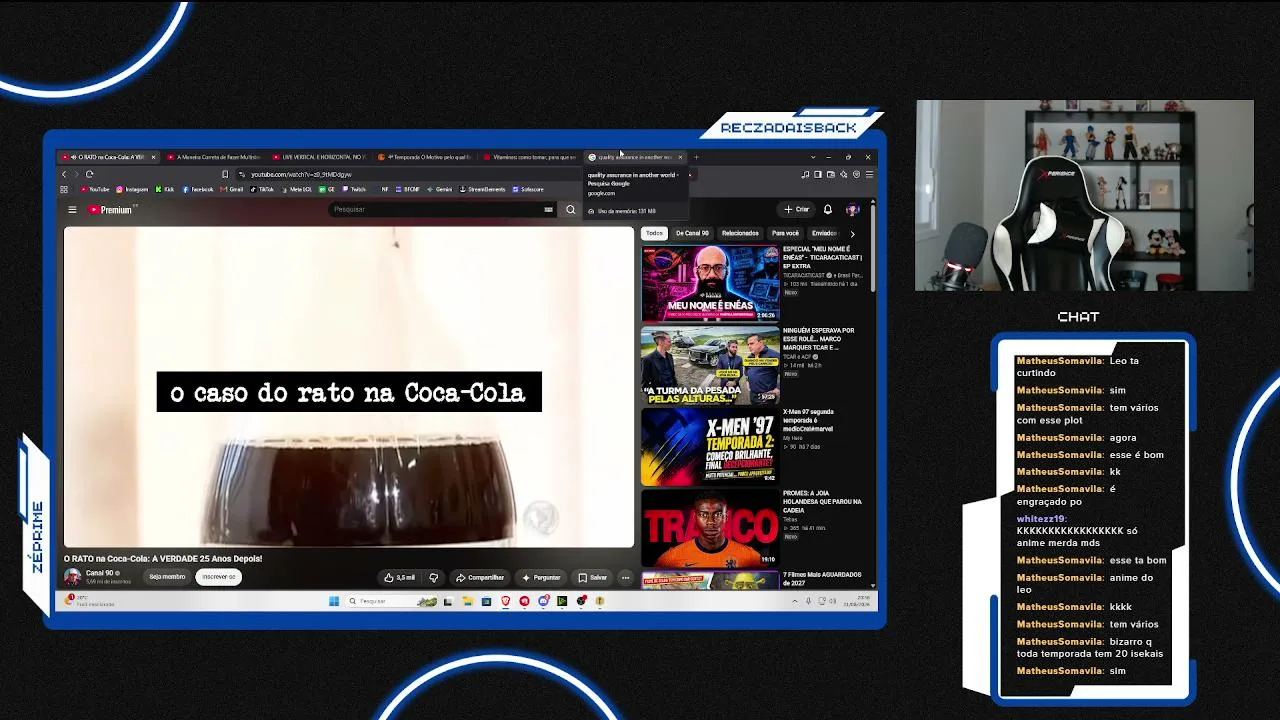Open the browser media control music icon
The image size is (1280, 720).
(x=806, y=174)
